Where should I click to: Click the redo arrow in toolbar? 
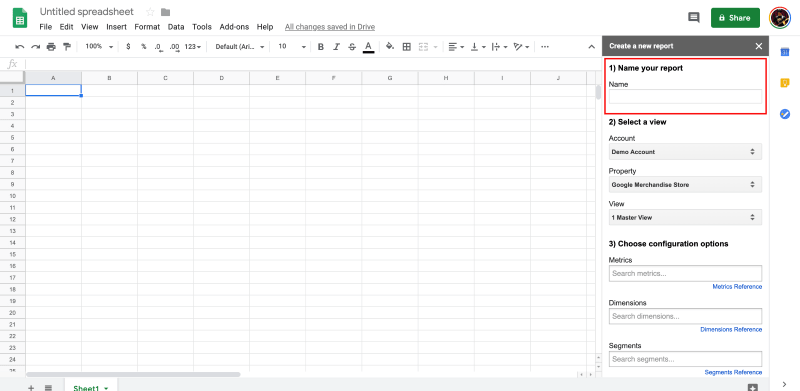coord(35,46)
